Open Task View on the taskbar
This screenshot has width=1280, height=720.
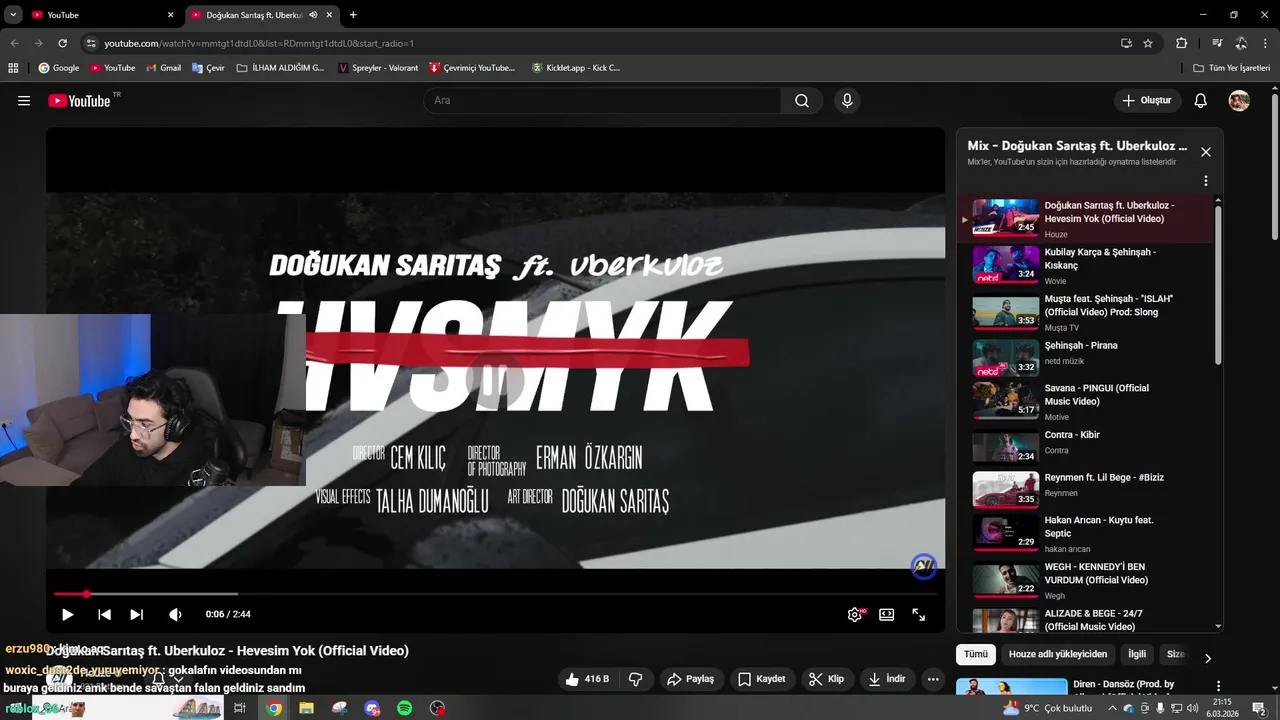[x=240, y=708]
